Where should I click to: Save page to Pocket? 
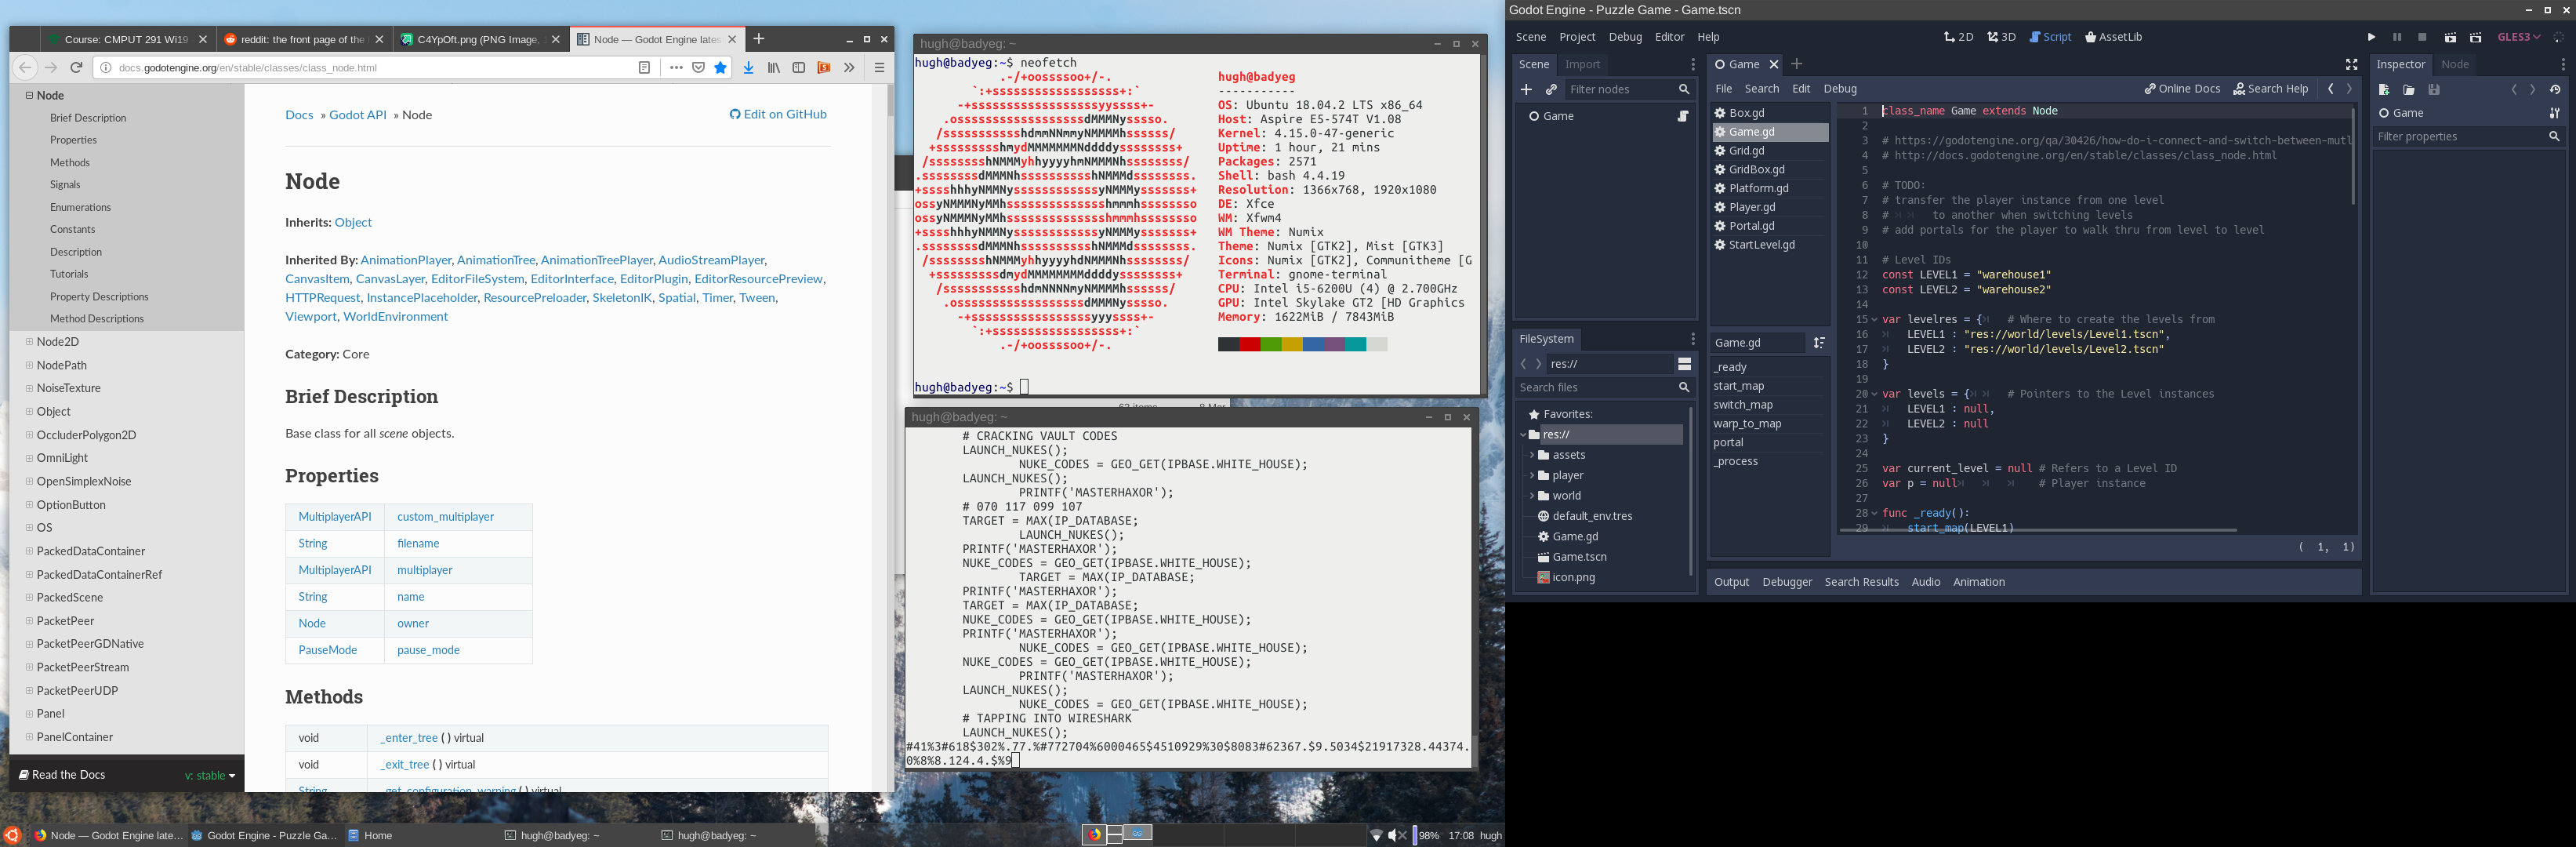[698, 68]
